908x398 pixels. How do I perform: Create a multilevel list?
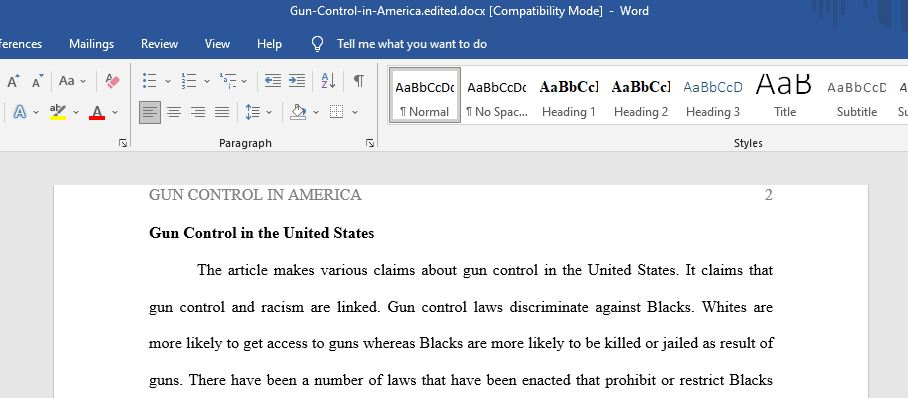[x=228, y=81]
